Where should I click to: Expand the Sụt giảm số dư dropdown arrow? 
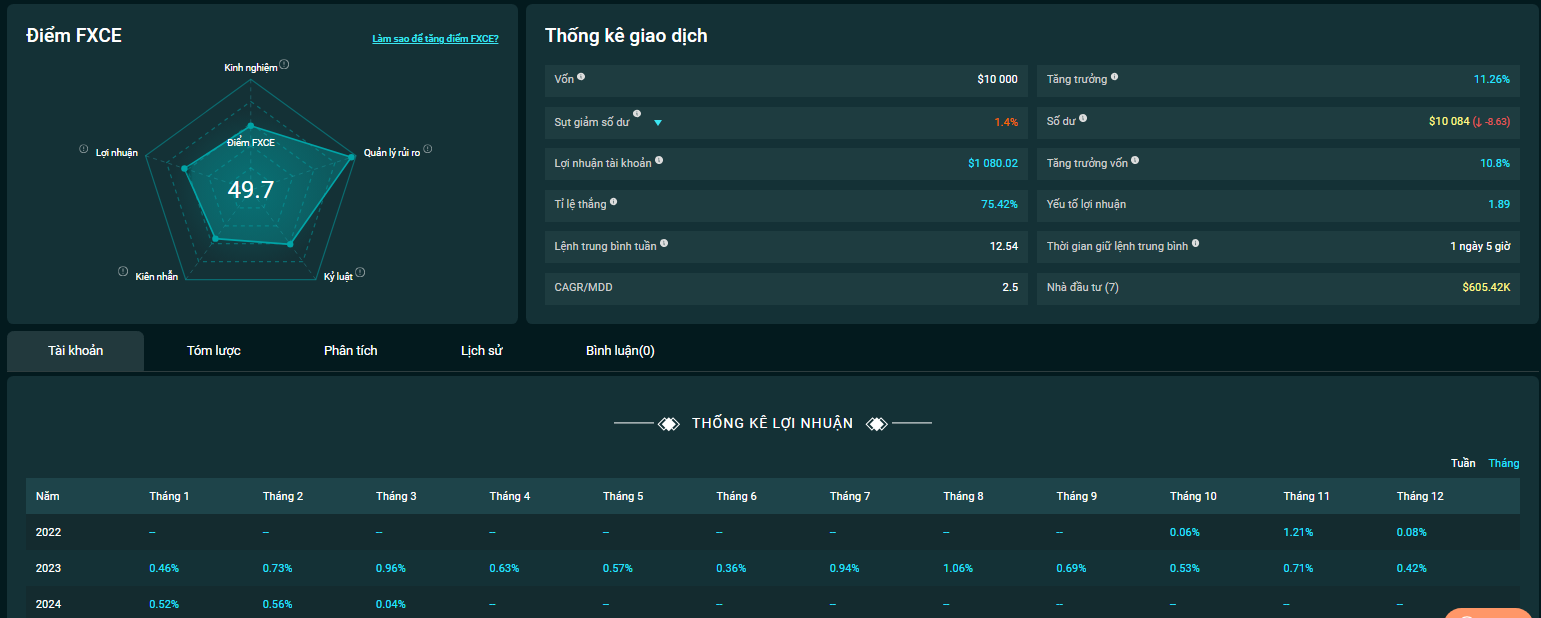coord(658,123)
